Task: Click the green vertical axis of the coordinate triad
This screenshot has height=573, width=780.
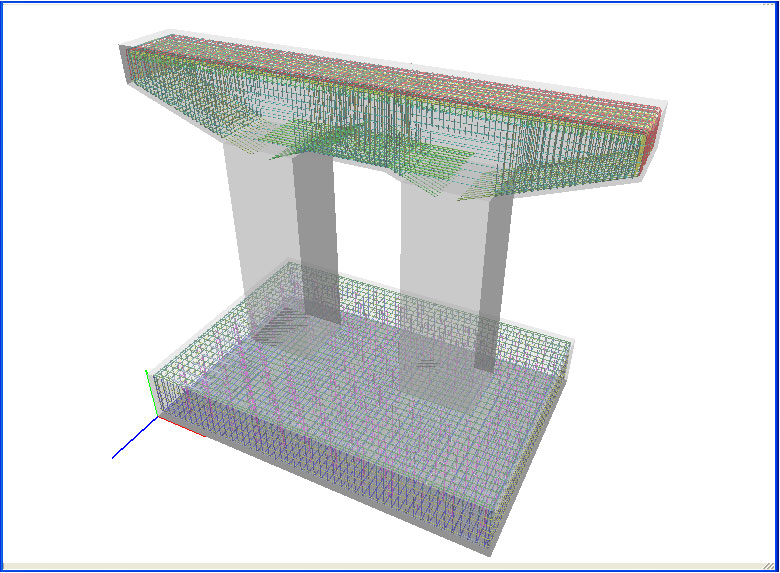Action: coord(151,393)
